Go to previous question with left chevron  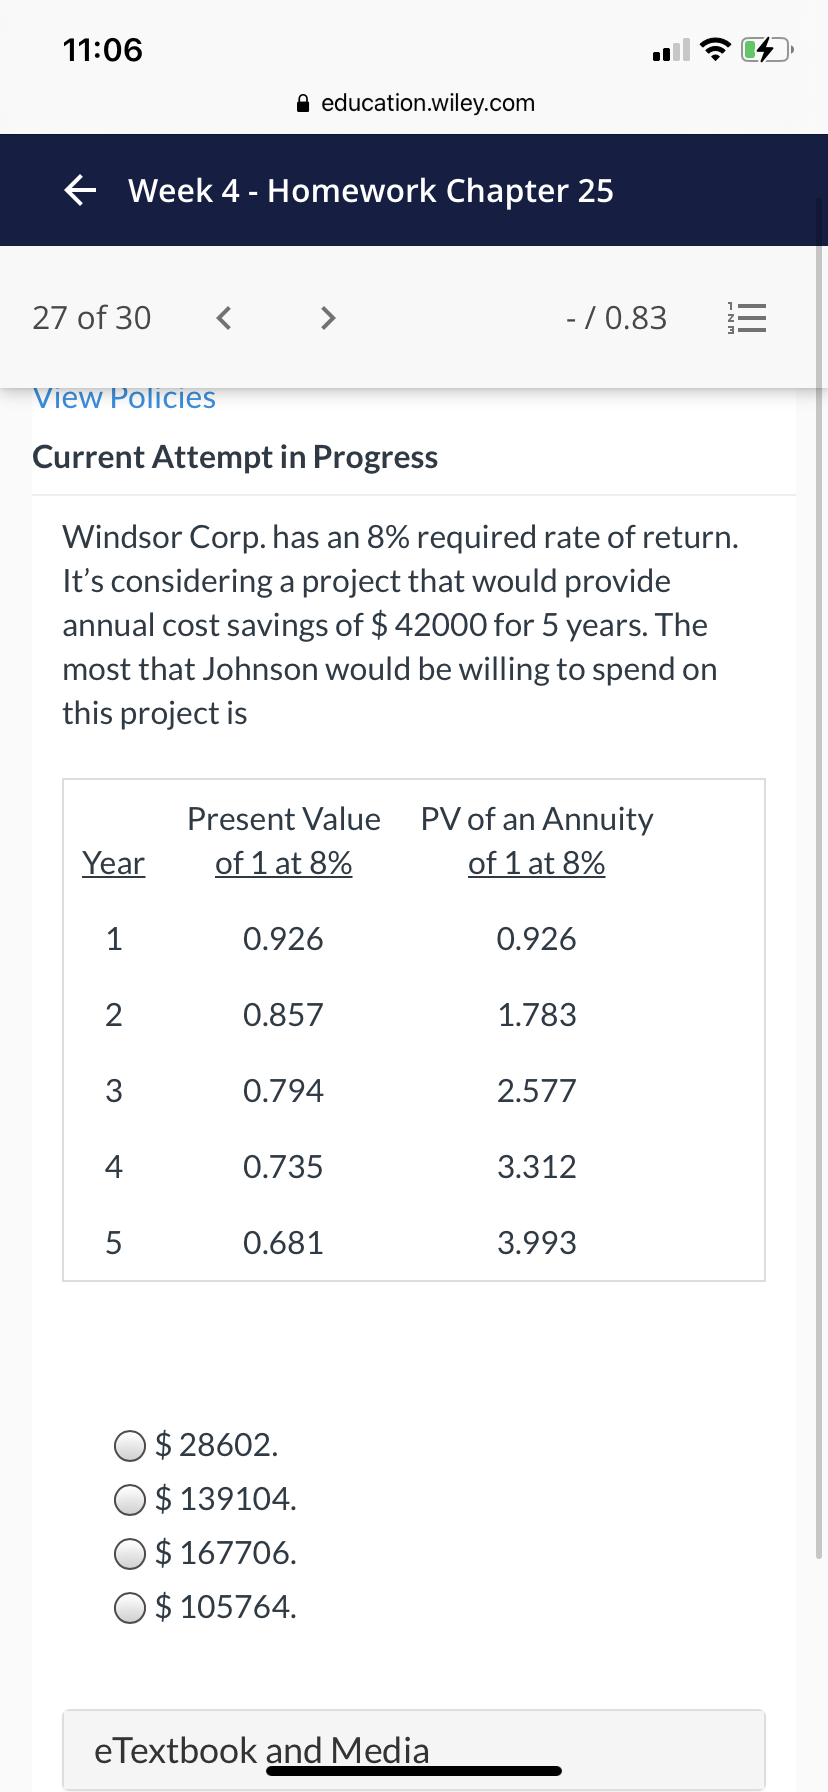tap(224, 318)
